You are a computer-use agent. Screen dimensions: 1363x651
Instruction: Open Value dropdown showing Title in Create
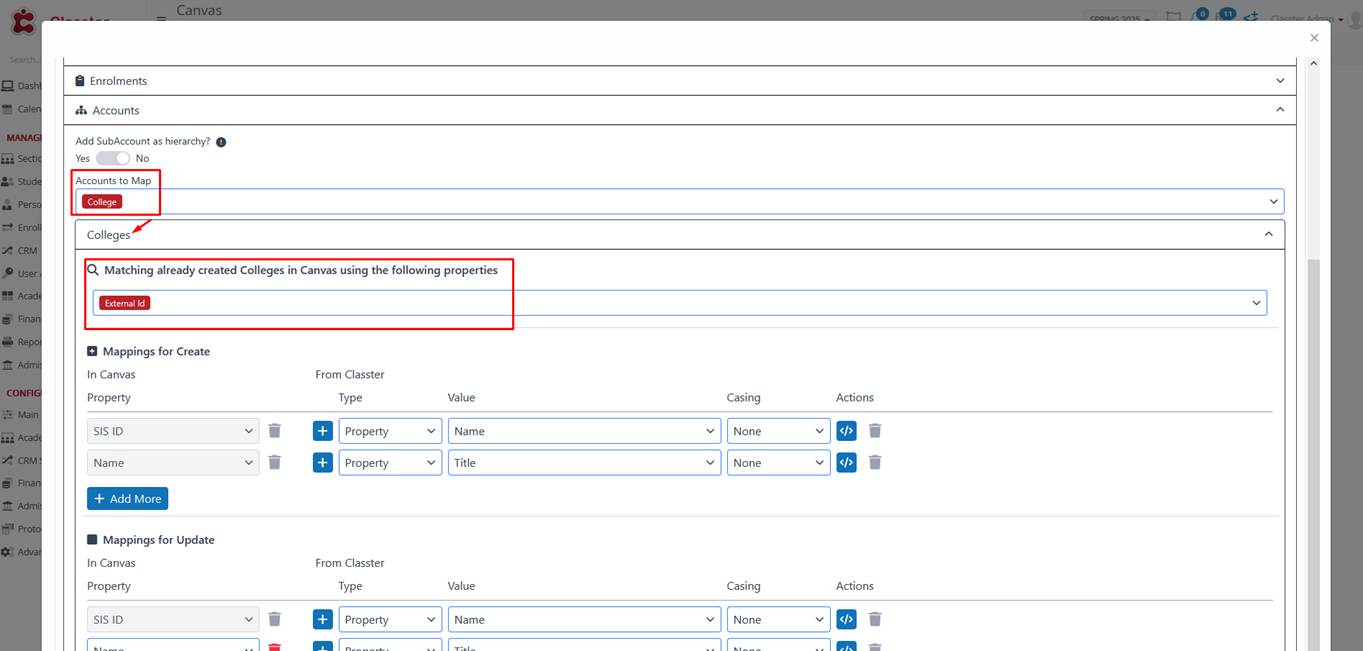(584, 463)
